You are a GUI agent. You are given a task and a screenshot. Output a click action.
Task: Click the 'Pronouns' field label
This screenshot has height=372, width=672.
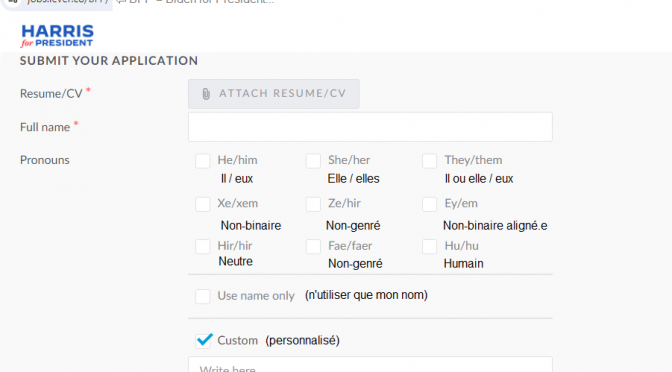pos(45,160)
